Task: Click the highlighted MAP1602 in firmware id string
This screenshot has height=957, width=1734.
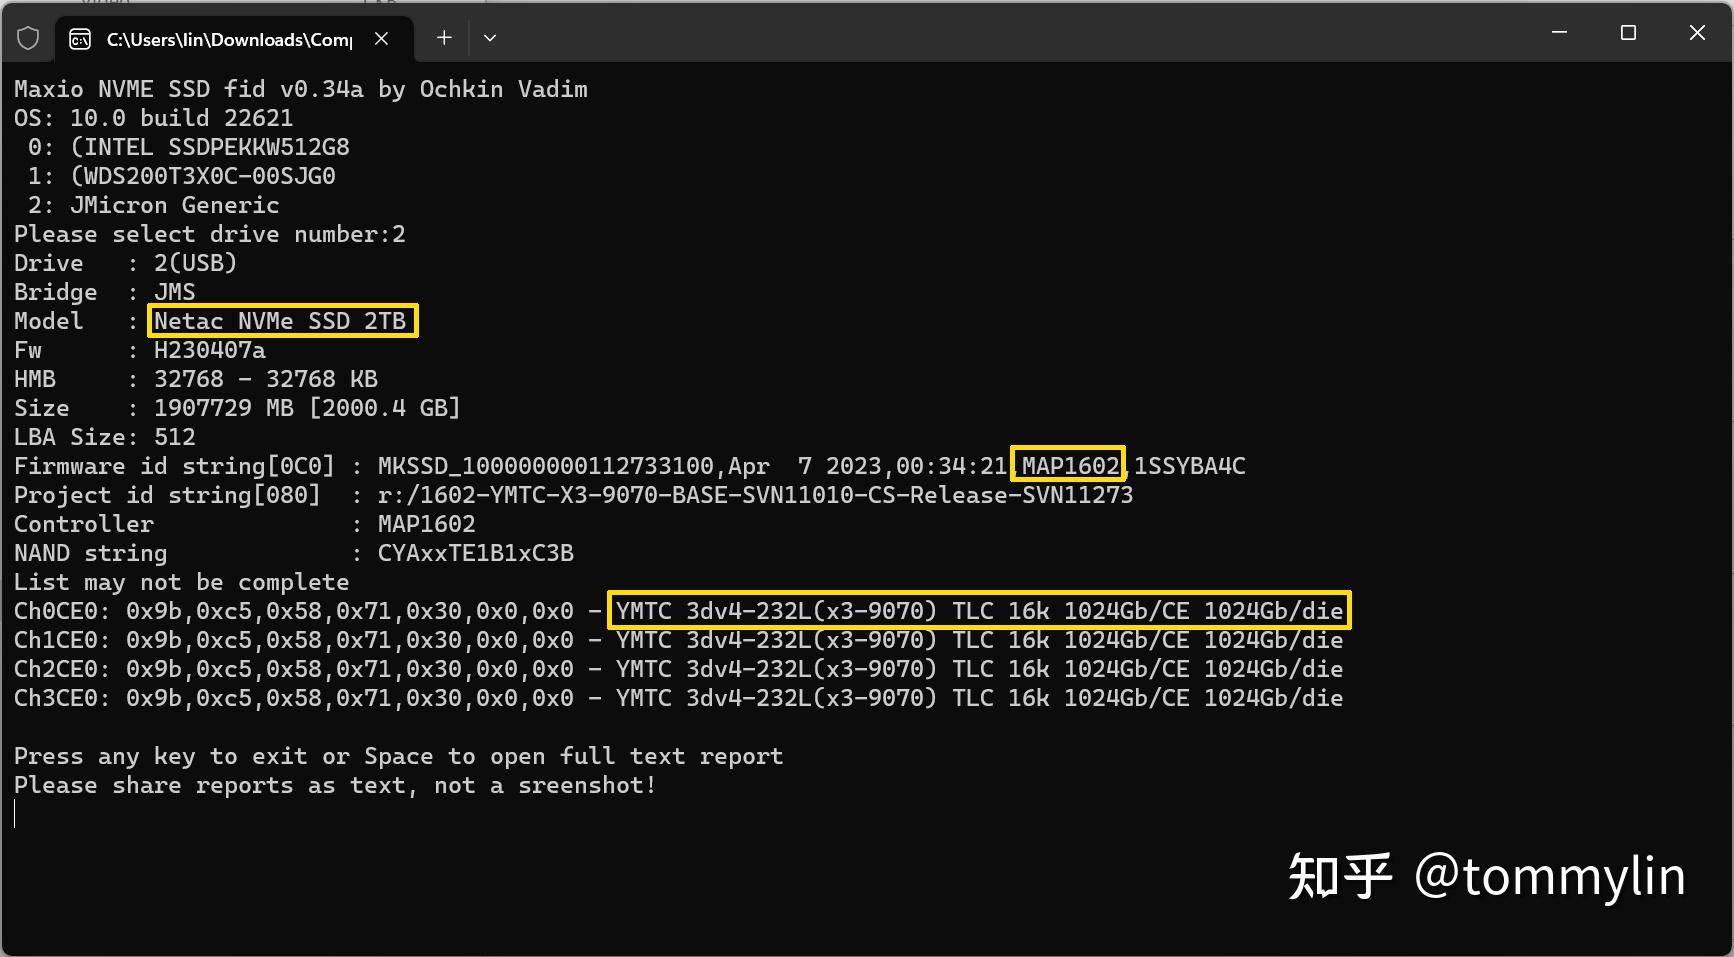Action: coord(1068,465)
